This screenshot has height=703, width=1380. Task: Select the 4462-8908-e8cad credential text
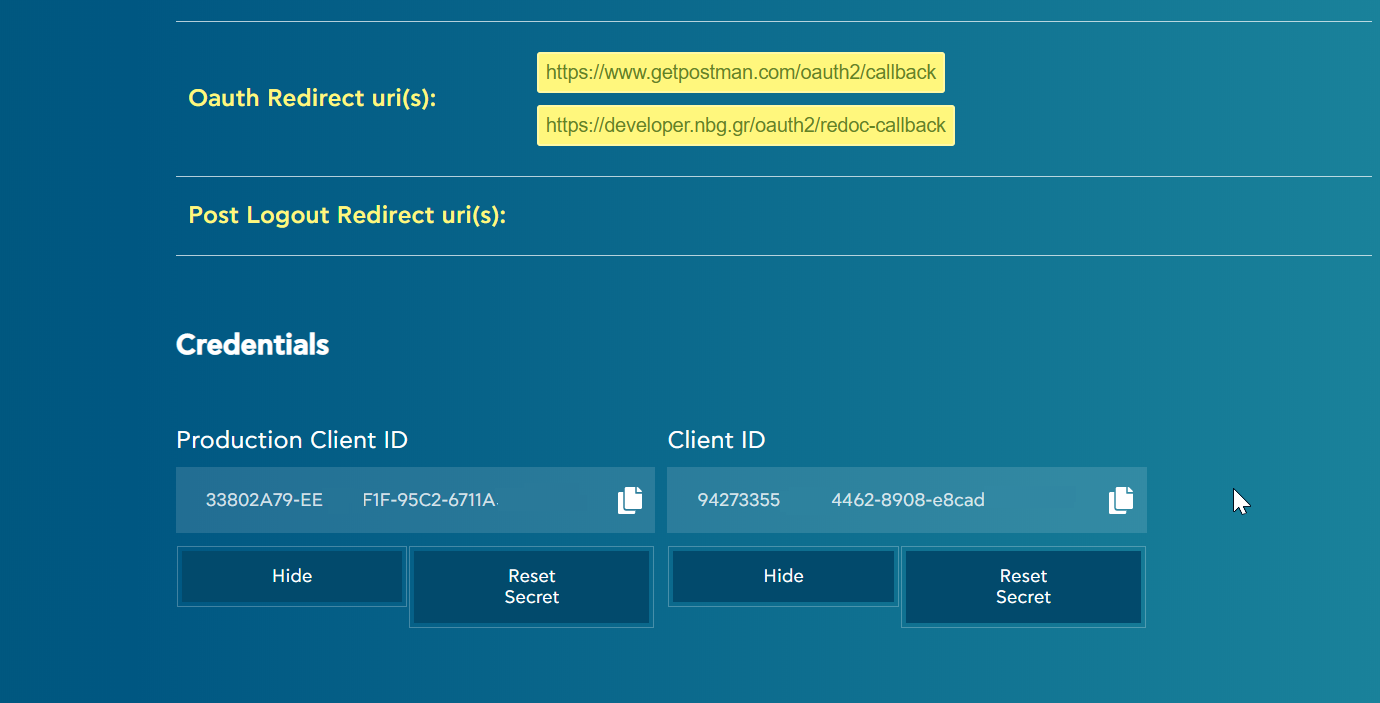907,500
